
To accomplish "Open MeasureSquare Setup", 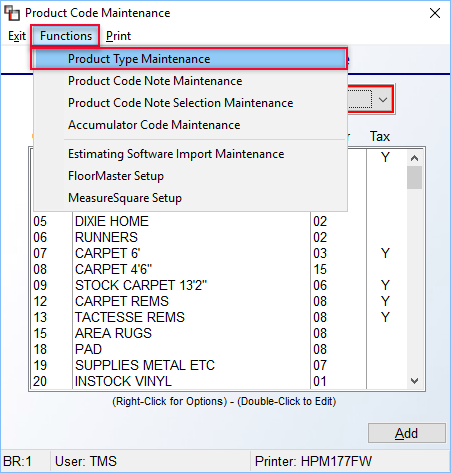I will [x=189, y=198].
